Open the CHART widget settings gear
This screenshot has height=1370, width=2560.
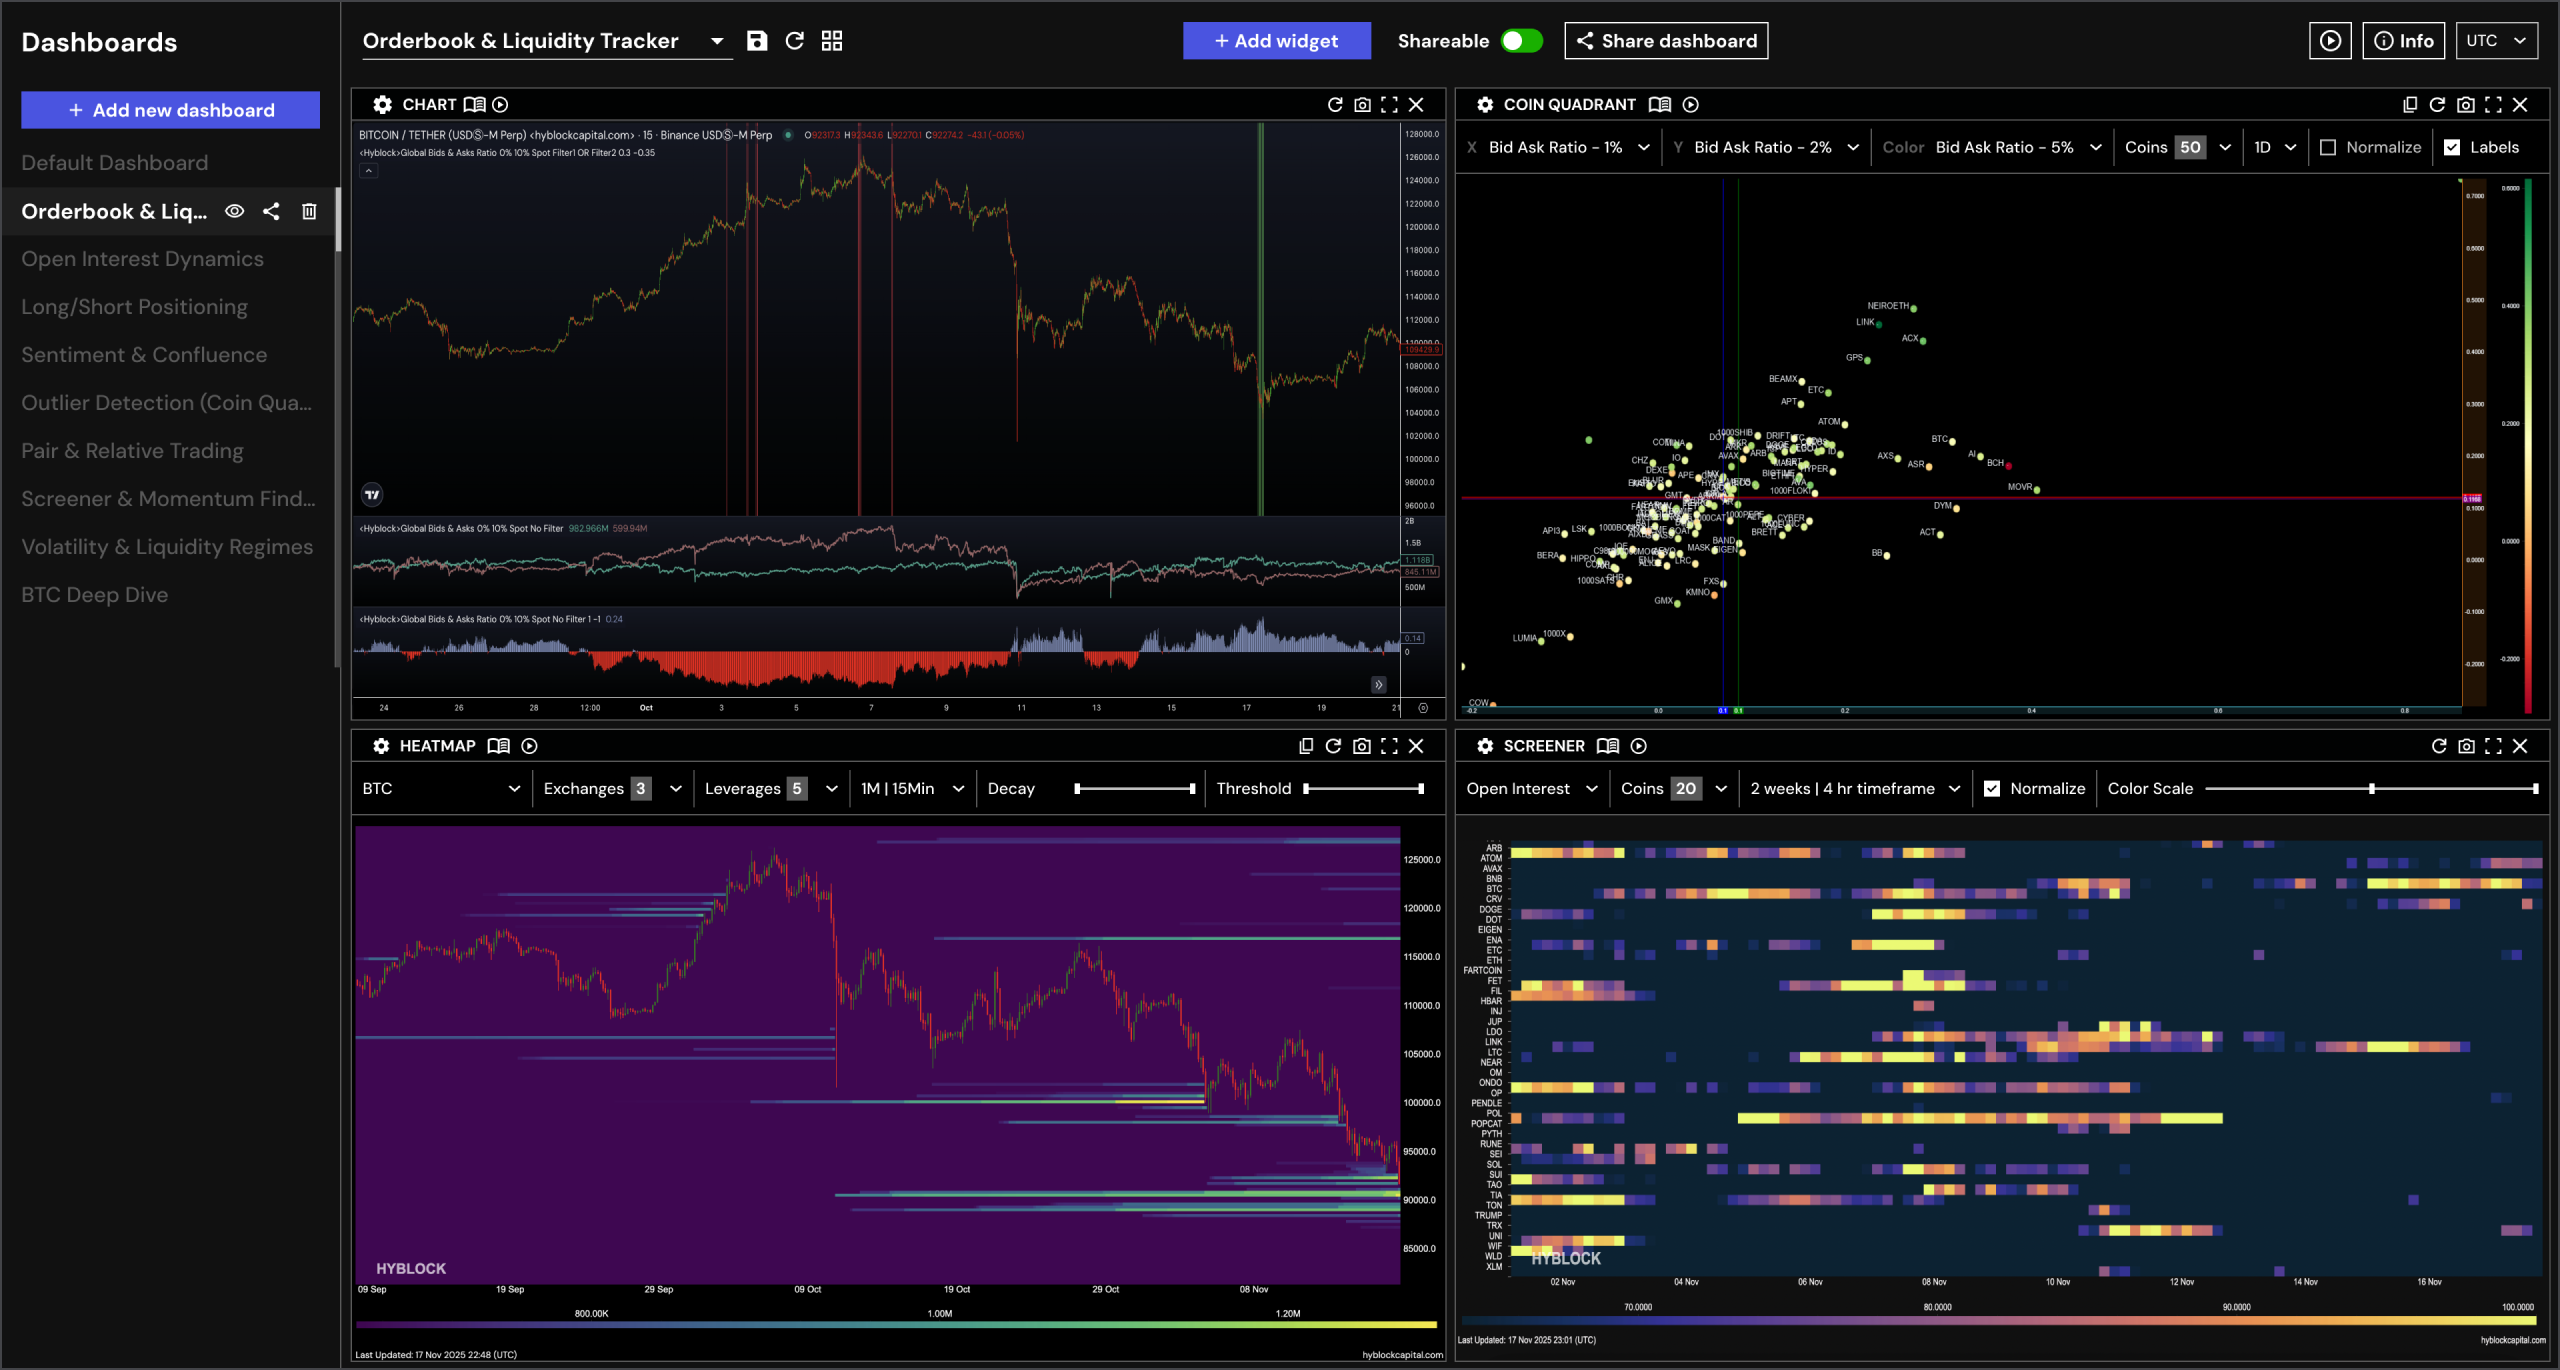click(x=382, y=104)
